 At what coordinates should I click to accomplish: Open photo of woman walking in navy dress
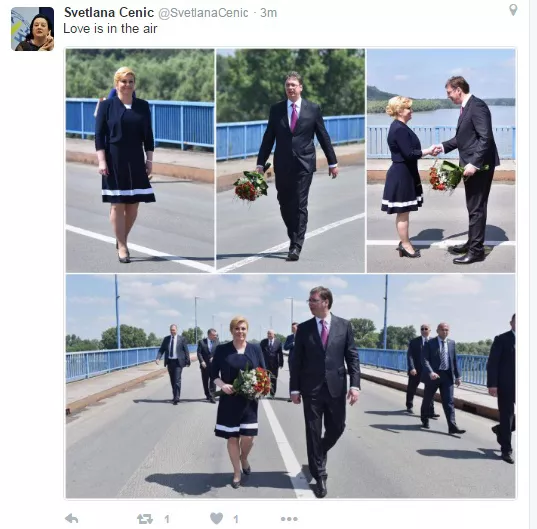tap(140, 161)
